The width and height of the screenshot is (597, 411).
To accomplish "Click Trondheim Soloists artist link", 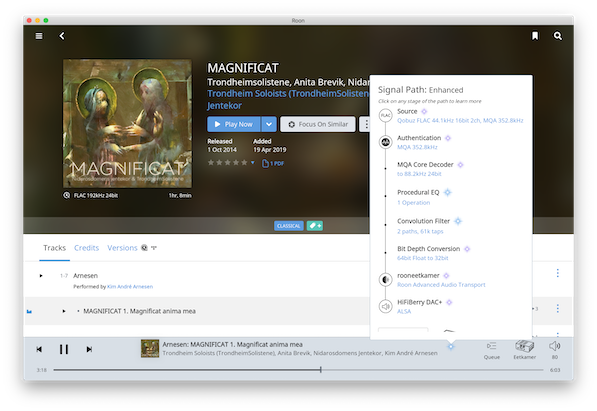I will point(288,94).
